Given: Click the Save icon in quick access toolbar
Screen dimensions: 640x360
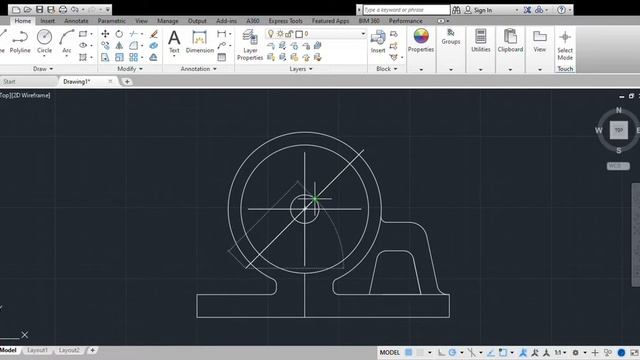Looking at the screenshot, I should pos(40,9).
